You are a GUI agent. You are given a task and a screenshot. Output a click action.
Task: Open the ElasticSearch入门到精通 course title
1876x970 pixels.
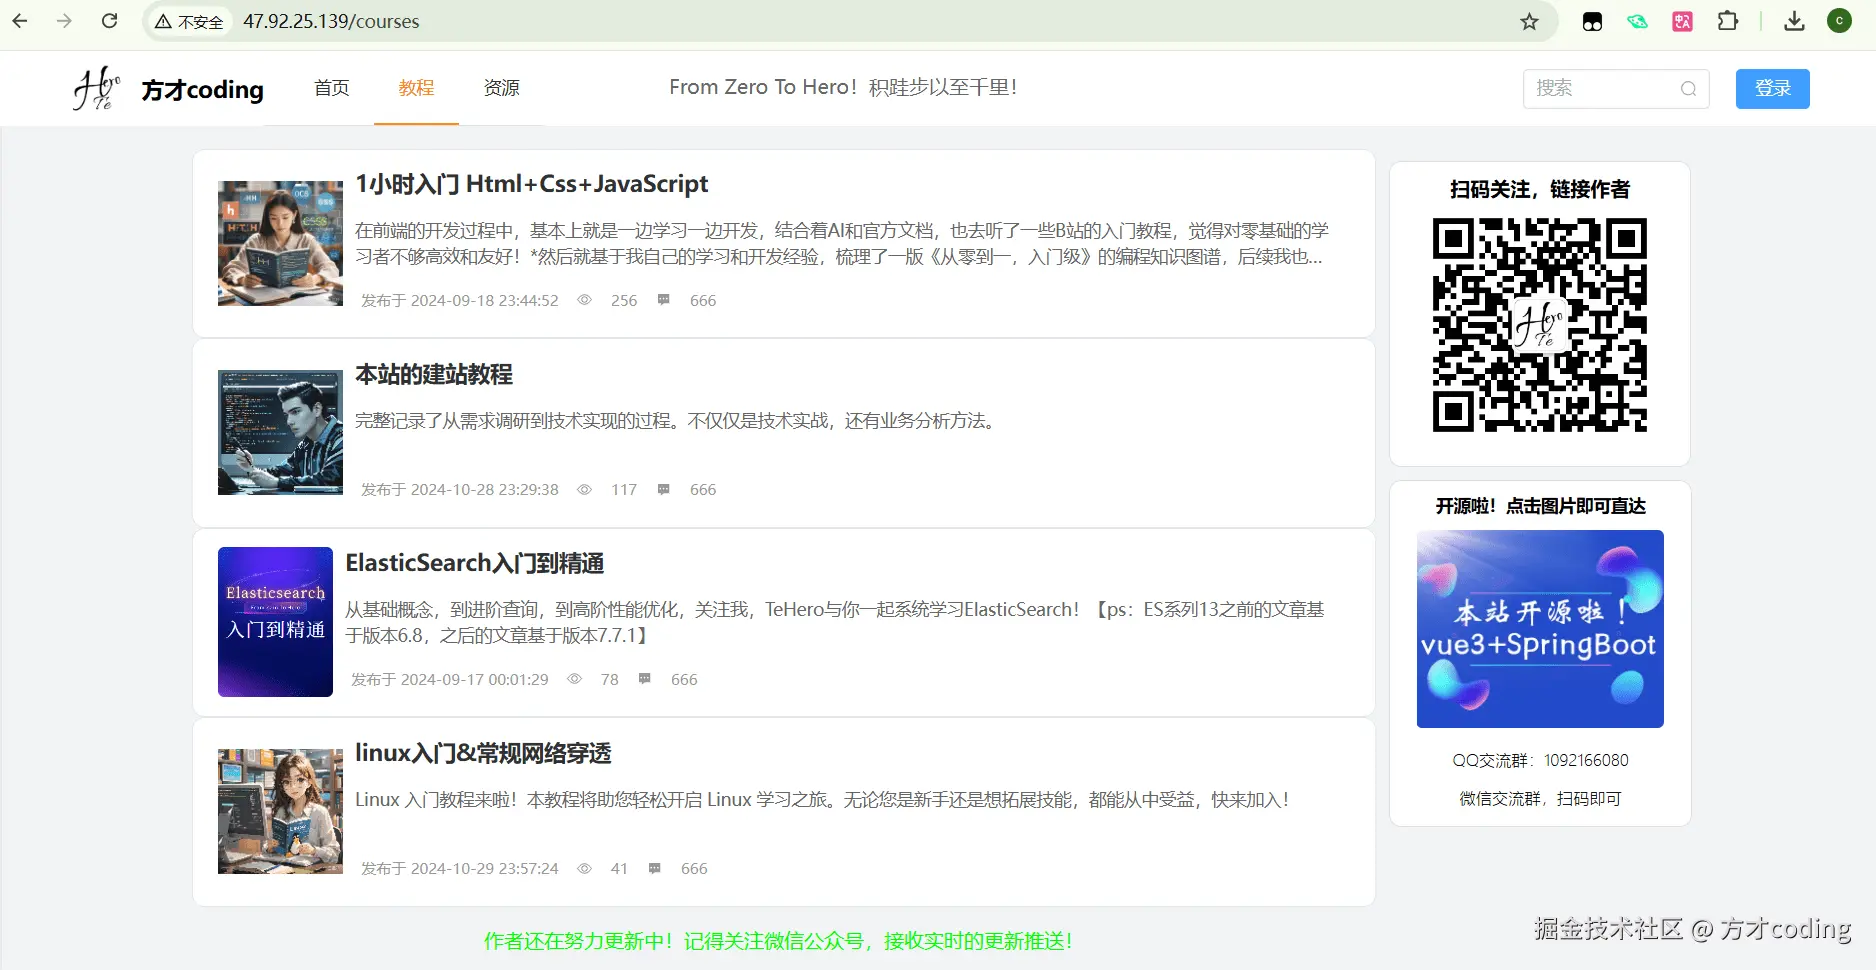pos(475,563)
